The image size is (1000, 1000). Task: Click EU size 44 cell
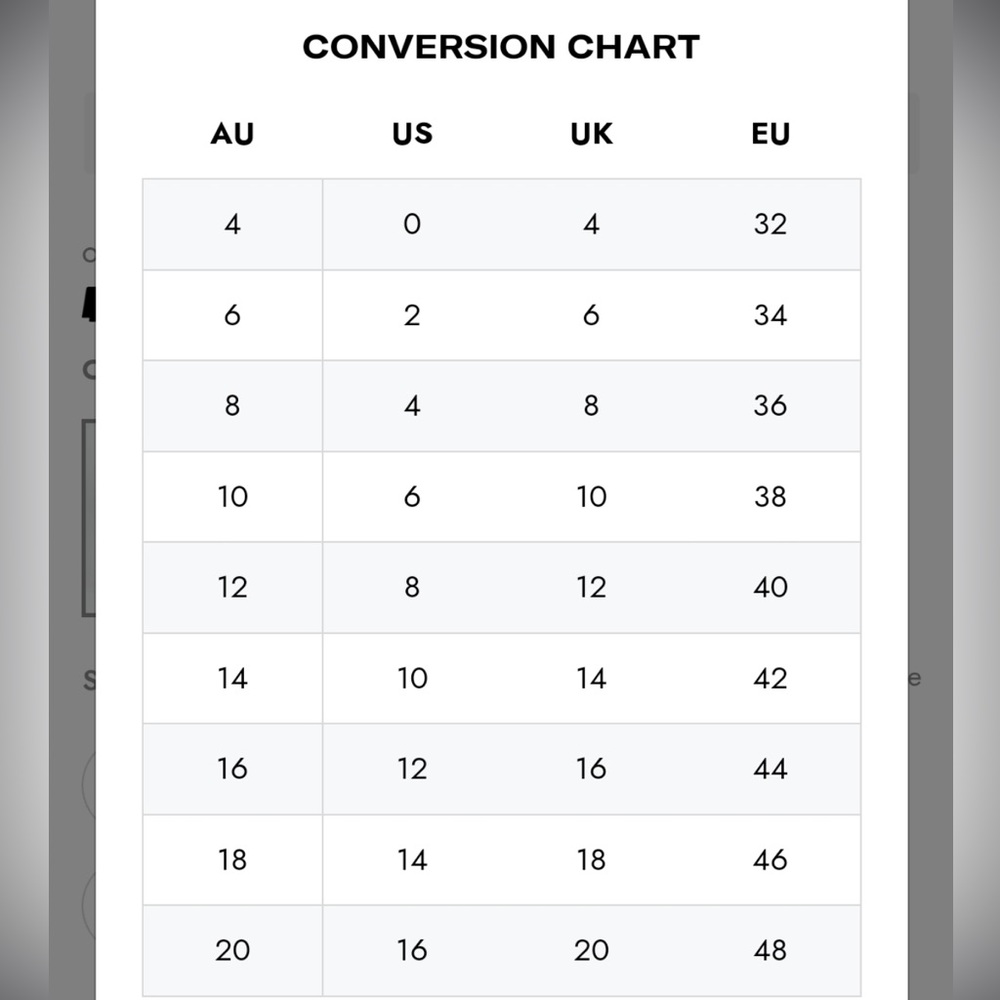pos(770,769)
